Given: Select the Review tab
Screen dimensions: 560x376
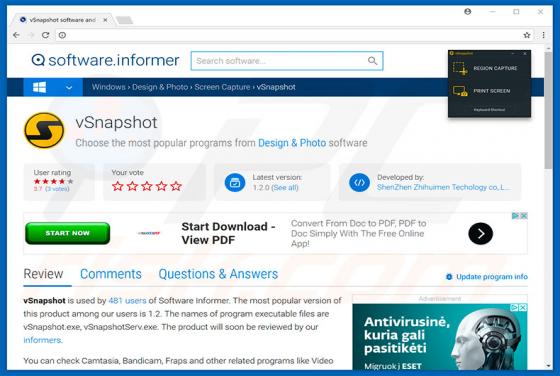Looking at the screenshot, I should 43,274.
